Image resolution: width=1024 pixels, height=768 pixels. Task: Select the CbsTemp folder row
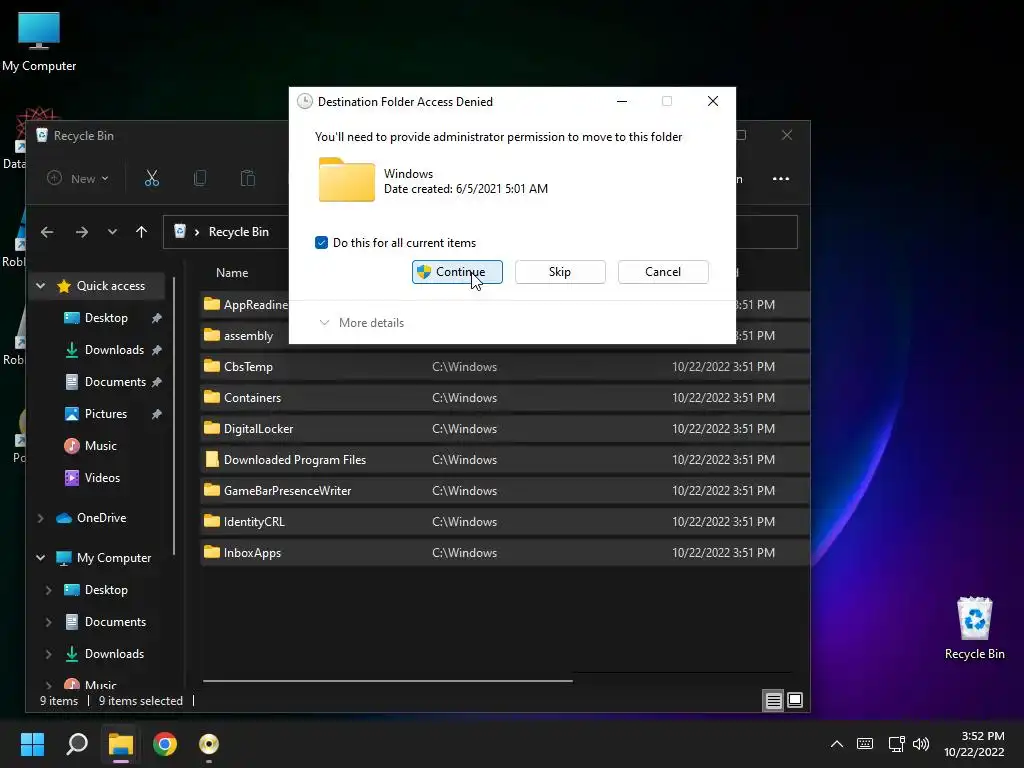click(x=504, y=366)
